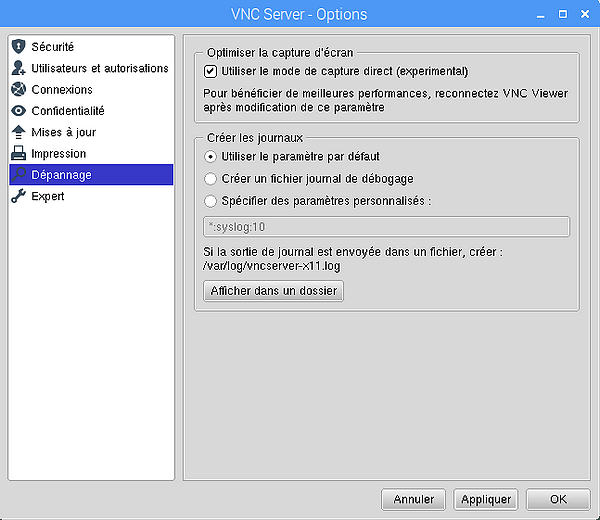
Task: Click the Dépannage magnifier icon
Action: (18, 175)
